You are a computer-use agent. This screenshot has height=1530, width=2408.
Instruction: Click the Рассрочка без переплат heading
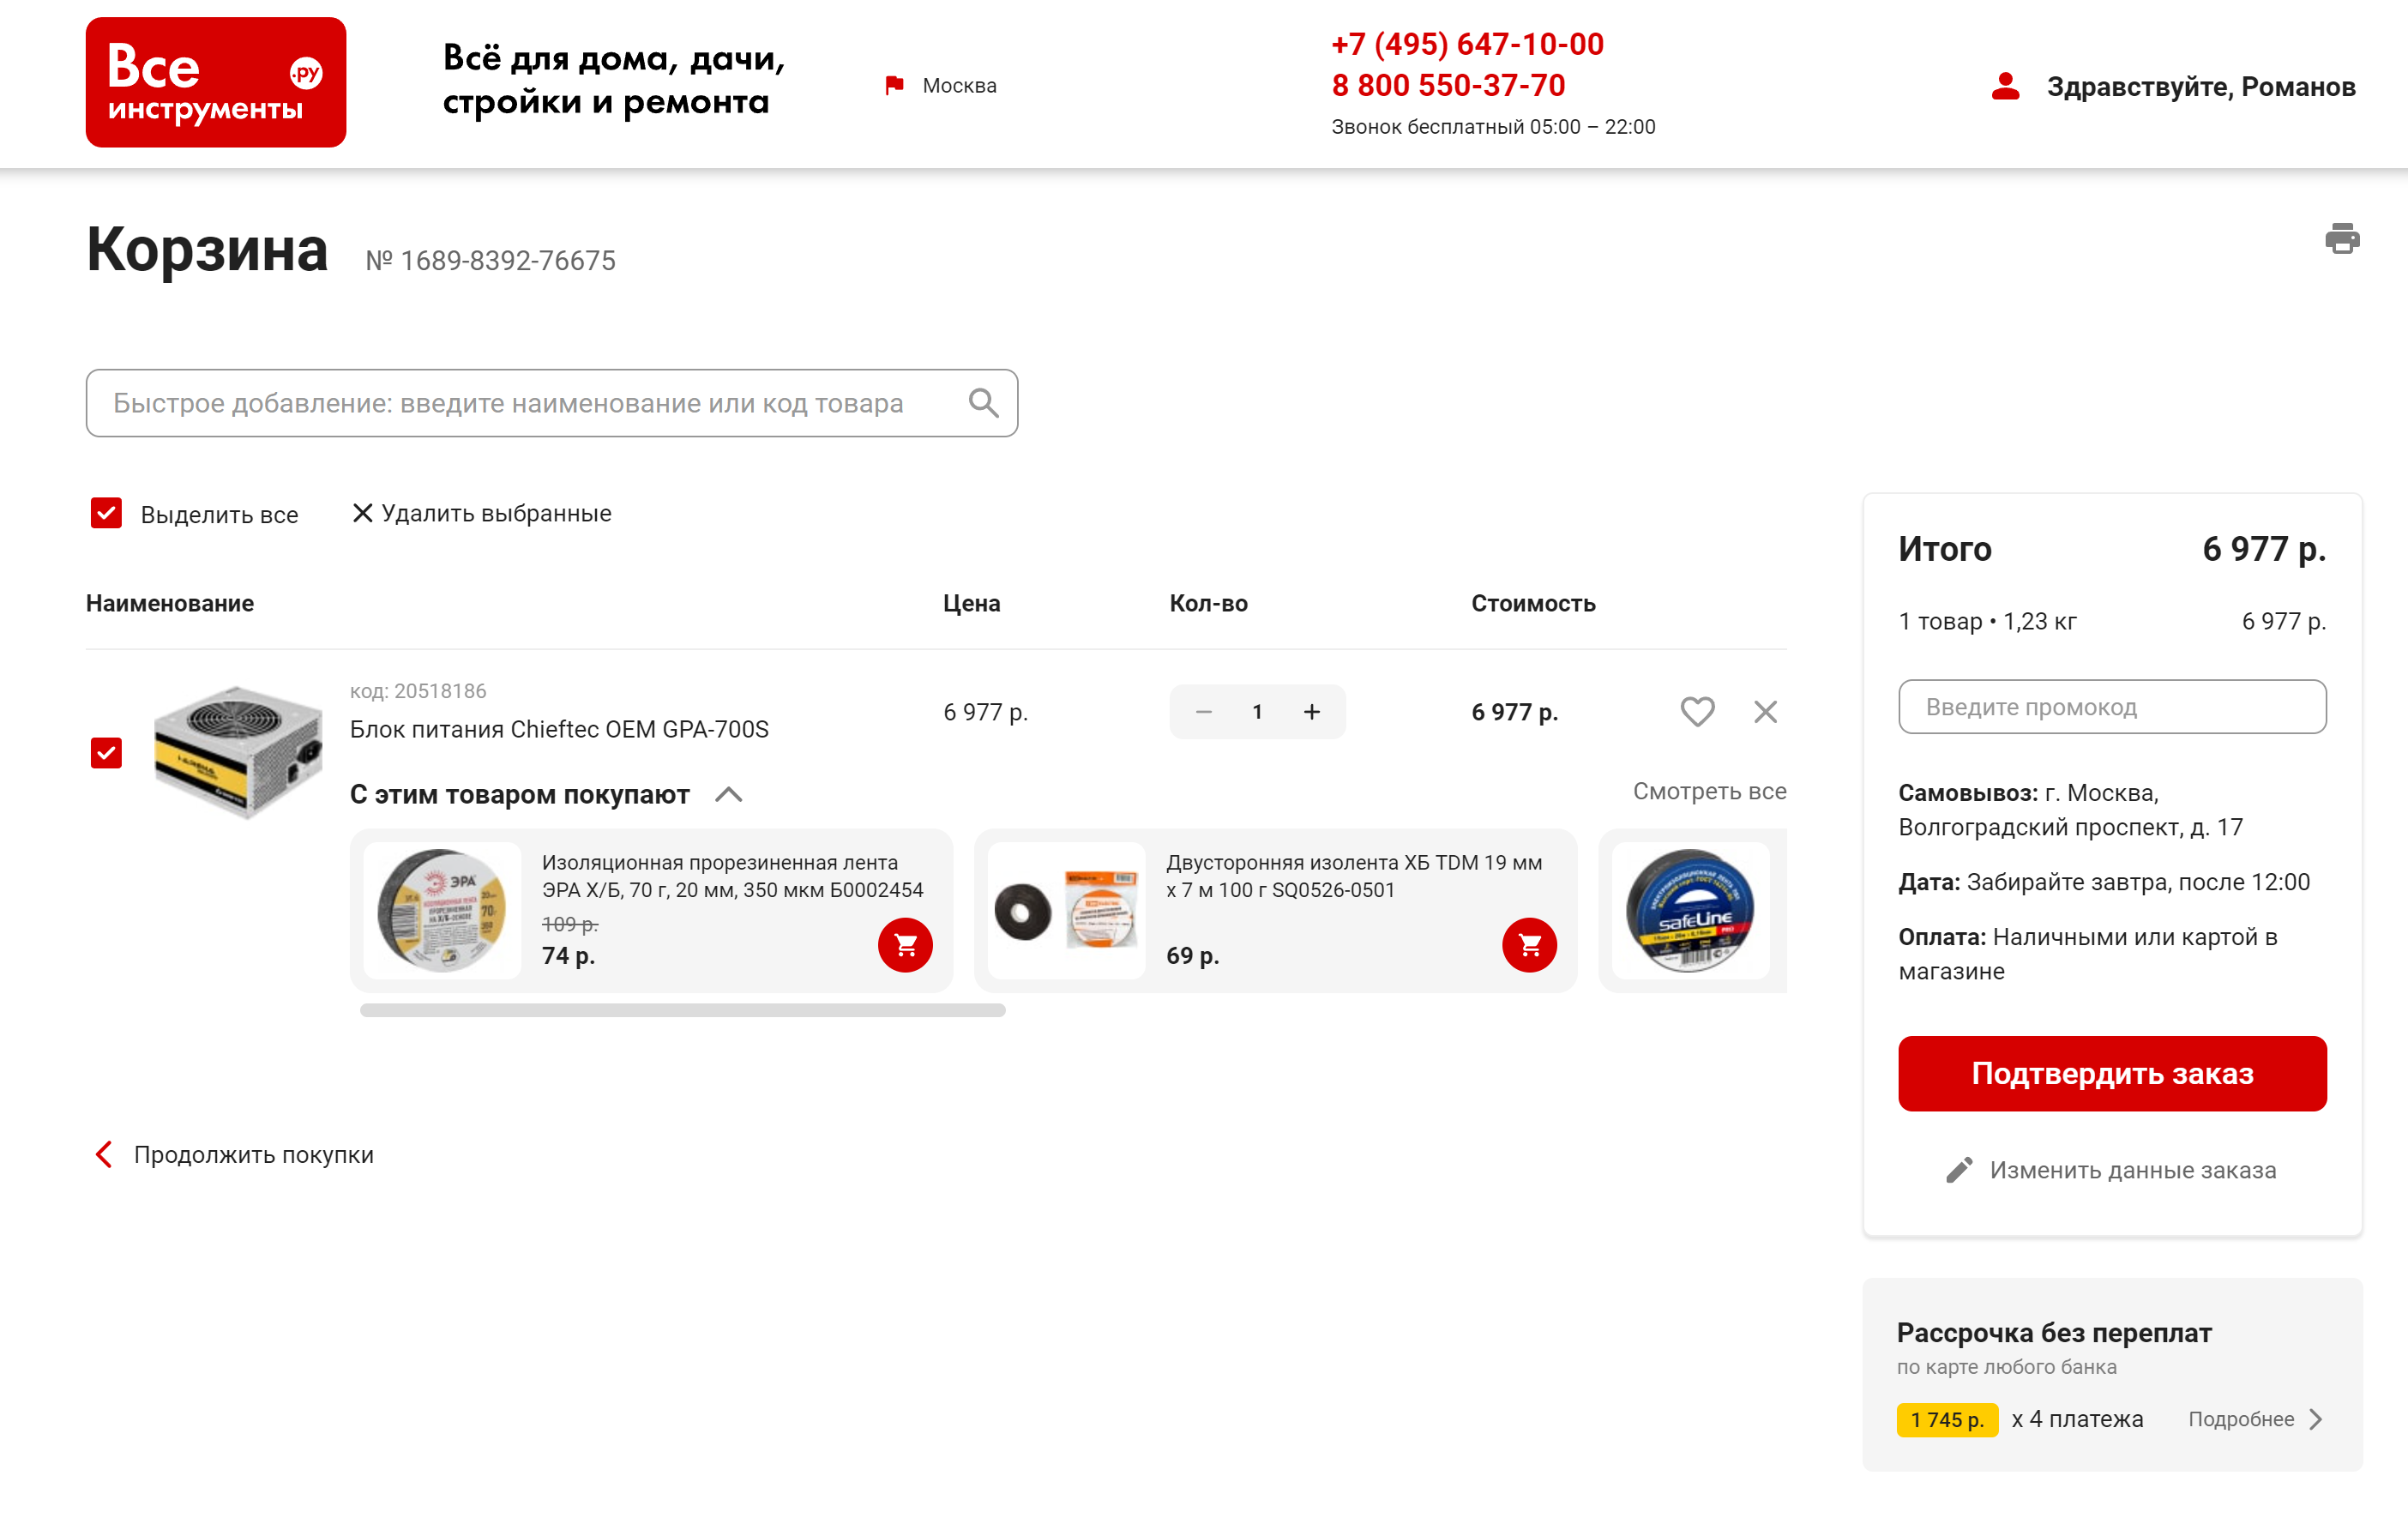click(x=2054, y=1333)
